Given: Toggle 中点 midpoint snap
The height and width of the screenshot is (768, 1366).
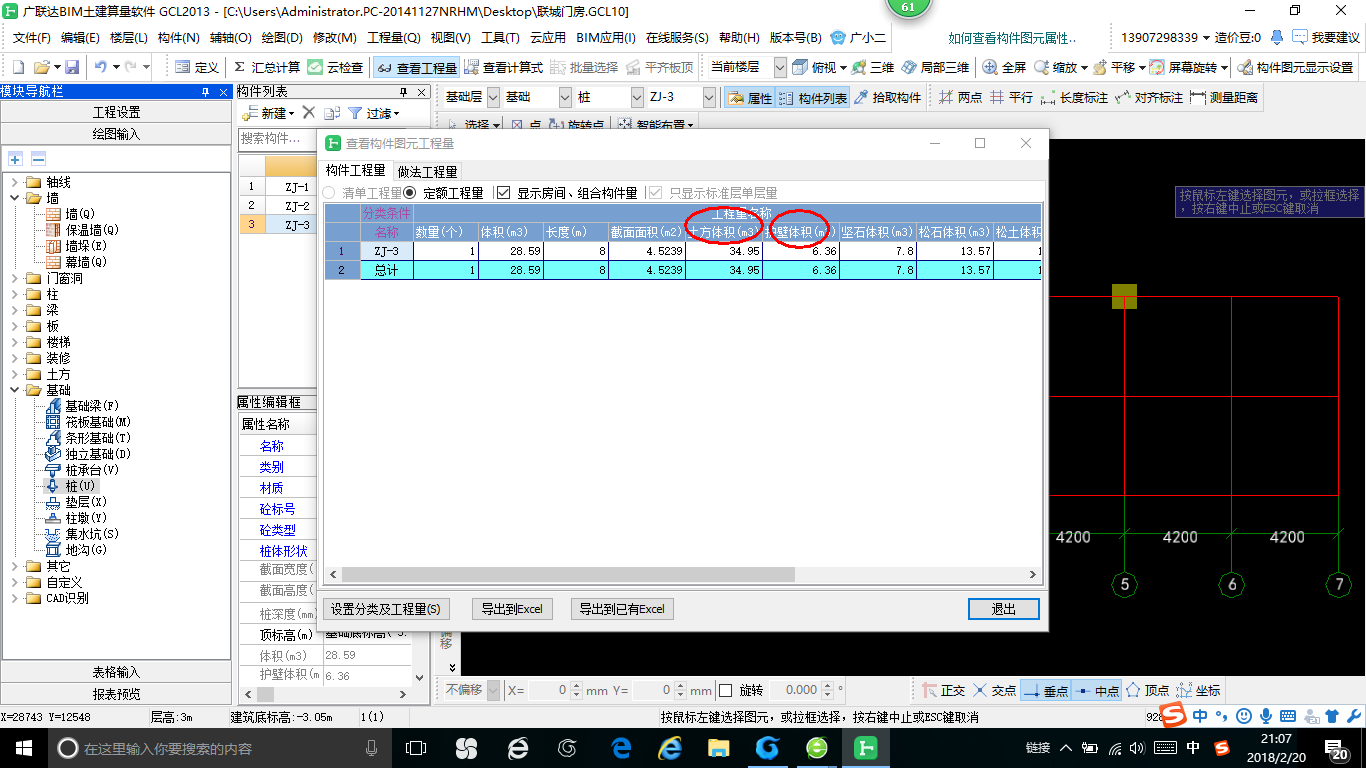Looking at the screenshot, I should pyautogui.click(x=1097, y=690).
